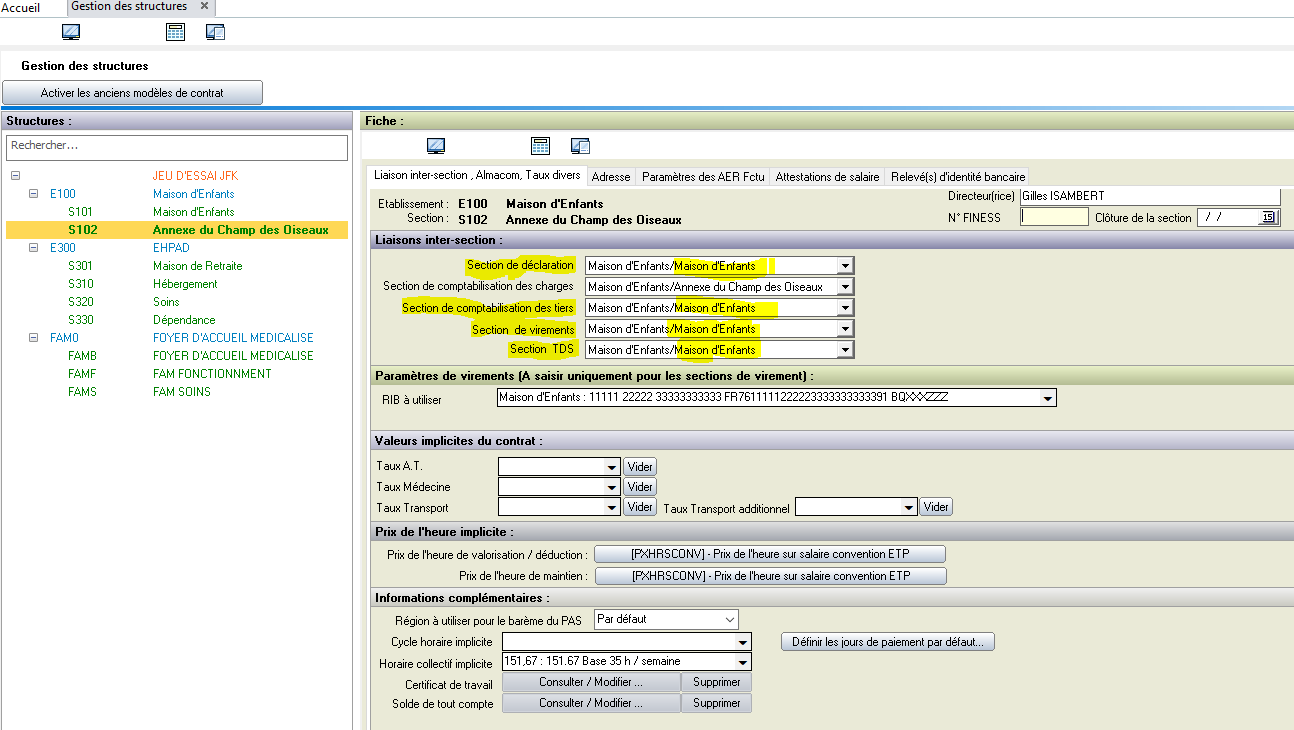This screenshot has width=1294, height=730.
Task: Click Supprimer for Certificat de travail
Action: (x=716, y=682)
